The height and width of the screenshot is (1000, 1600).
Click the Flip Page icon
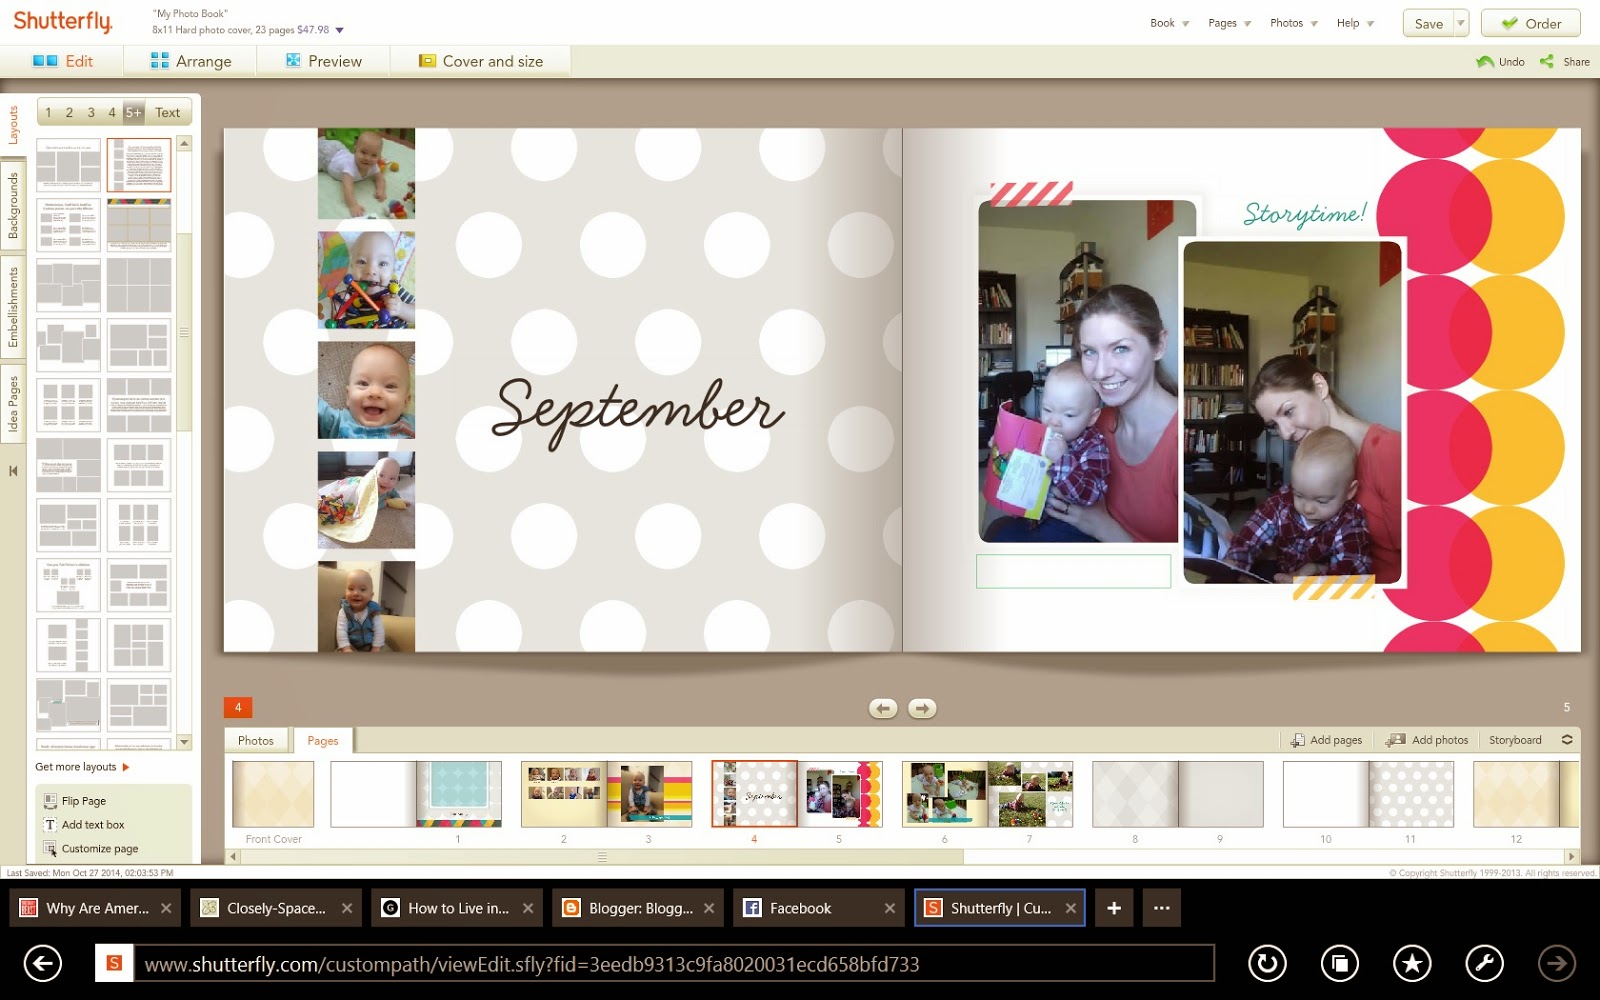(x=50, y=801)
